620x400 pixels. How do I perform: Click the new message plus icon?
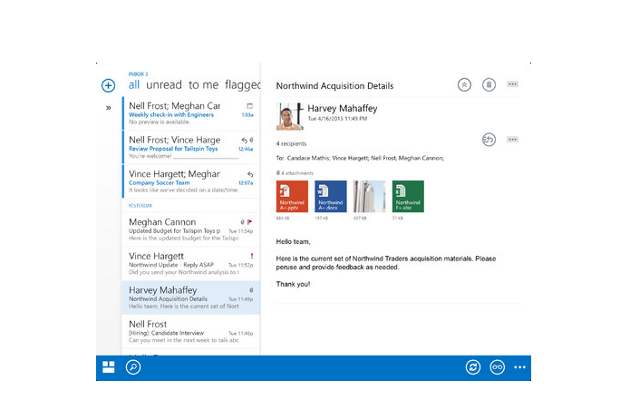(x=108, y=85)
